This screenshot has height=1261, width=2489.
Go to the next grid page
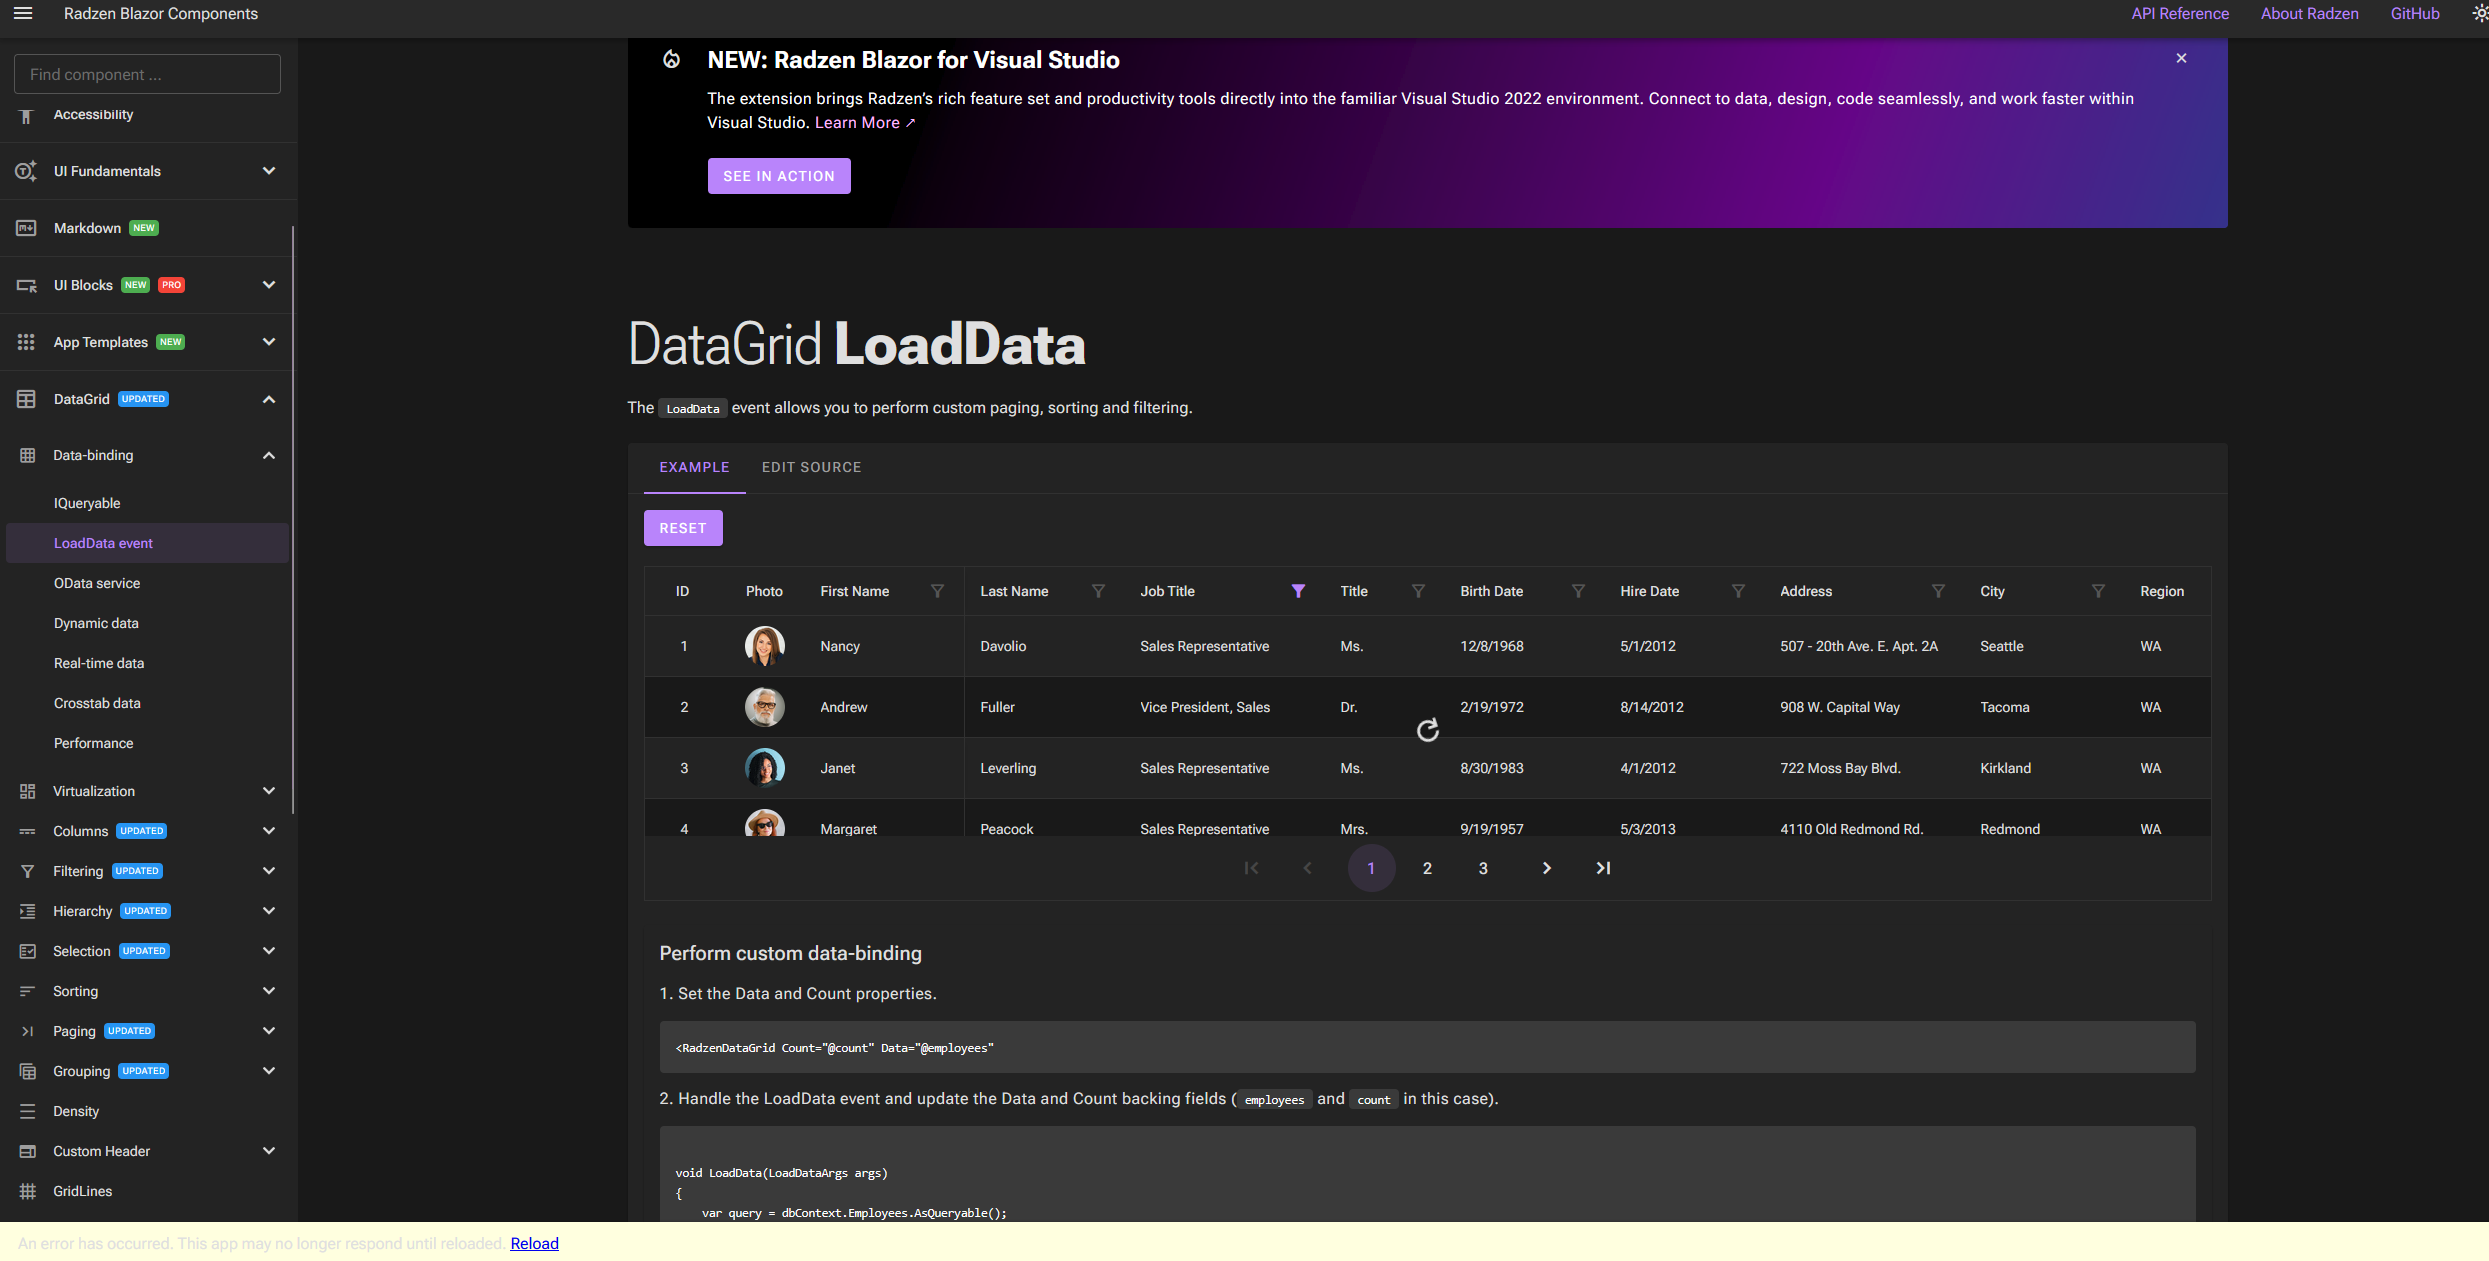pyautogui.click(x=1547, y=868)
